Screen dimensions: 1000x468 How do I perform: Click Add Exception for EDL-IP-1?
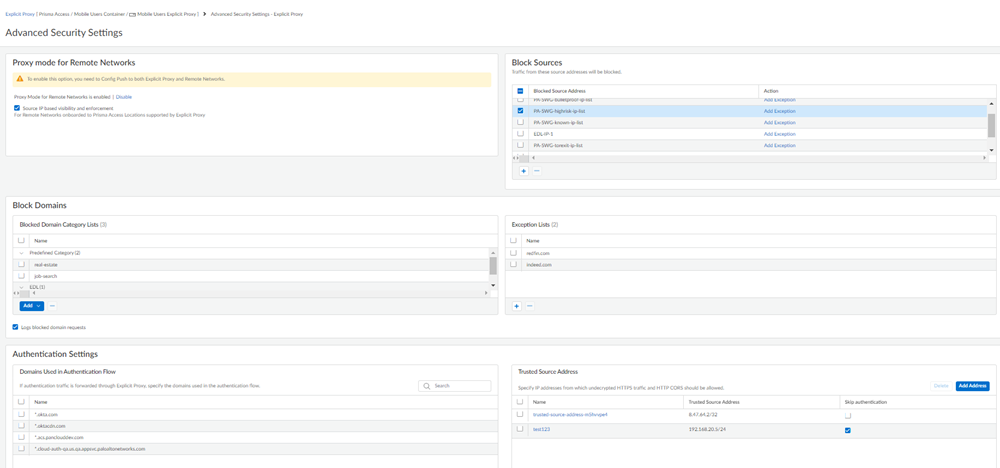tap(779, 134)
